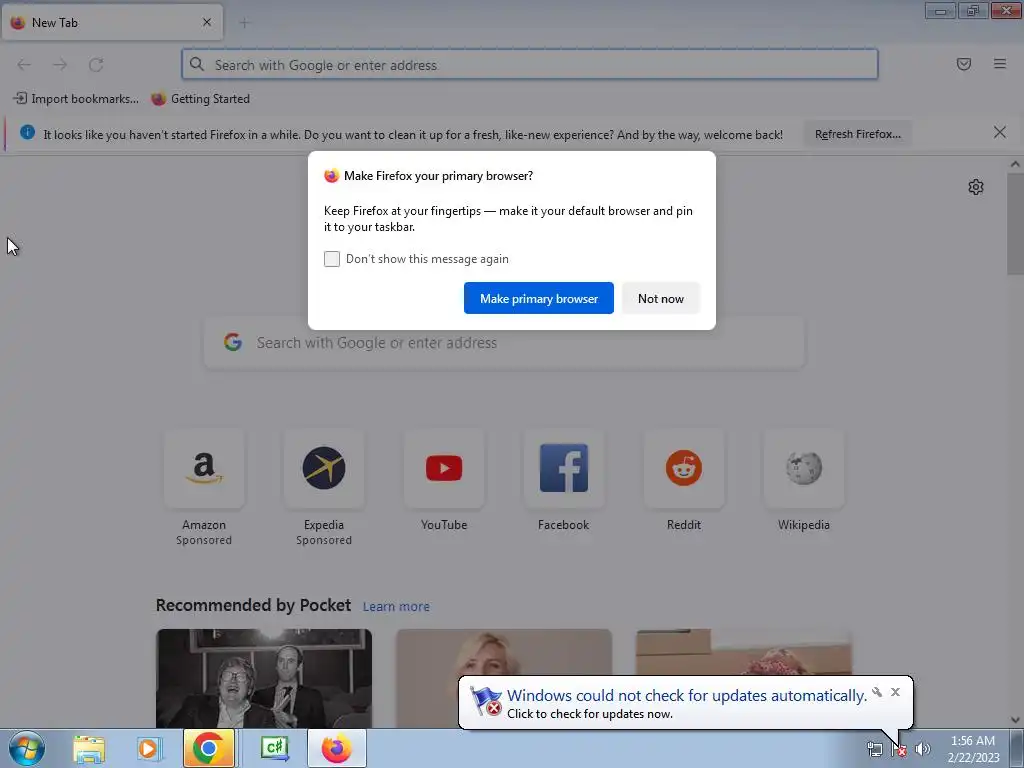Click the page scrollbar up arrow

pos(1015,164)
